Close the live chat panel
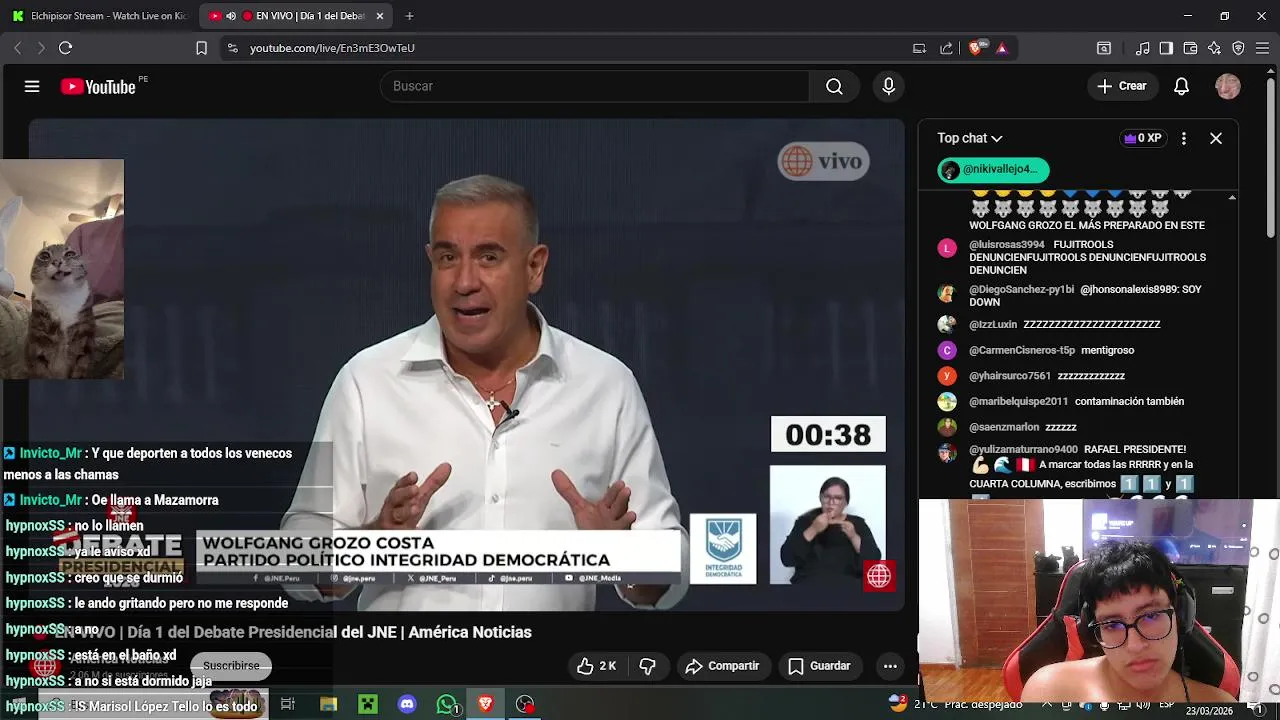 tap(1216, 138)
